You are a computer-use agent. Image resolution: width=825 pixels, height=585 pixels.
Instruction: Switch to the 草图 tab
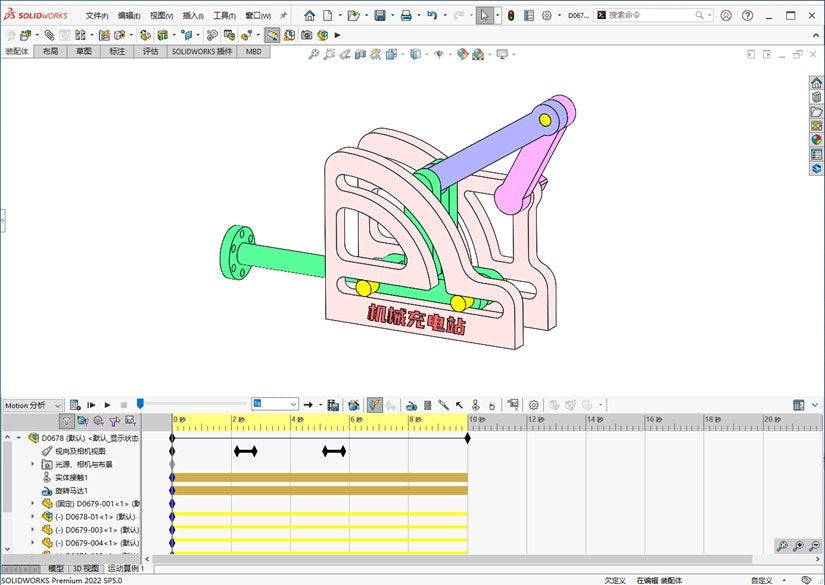[x=84, y=52]
